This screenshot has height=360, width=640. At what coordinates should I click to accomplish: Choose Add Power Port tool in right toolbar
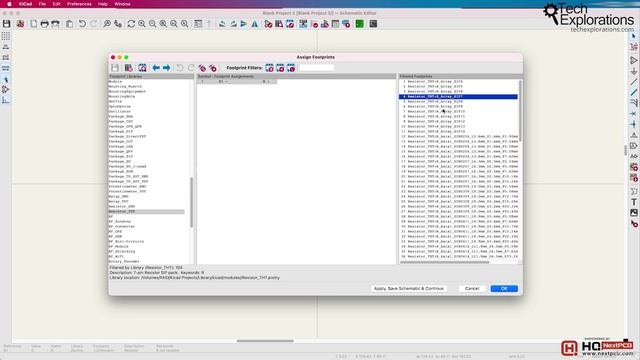[x=633, y=71]
